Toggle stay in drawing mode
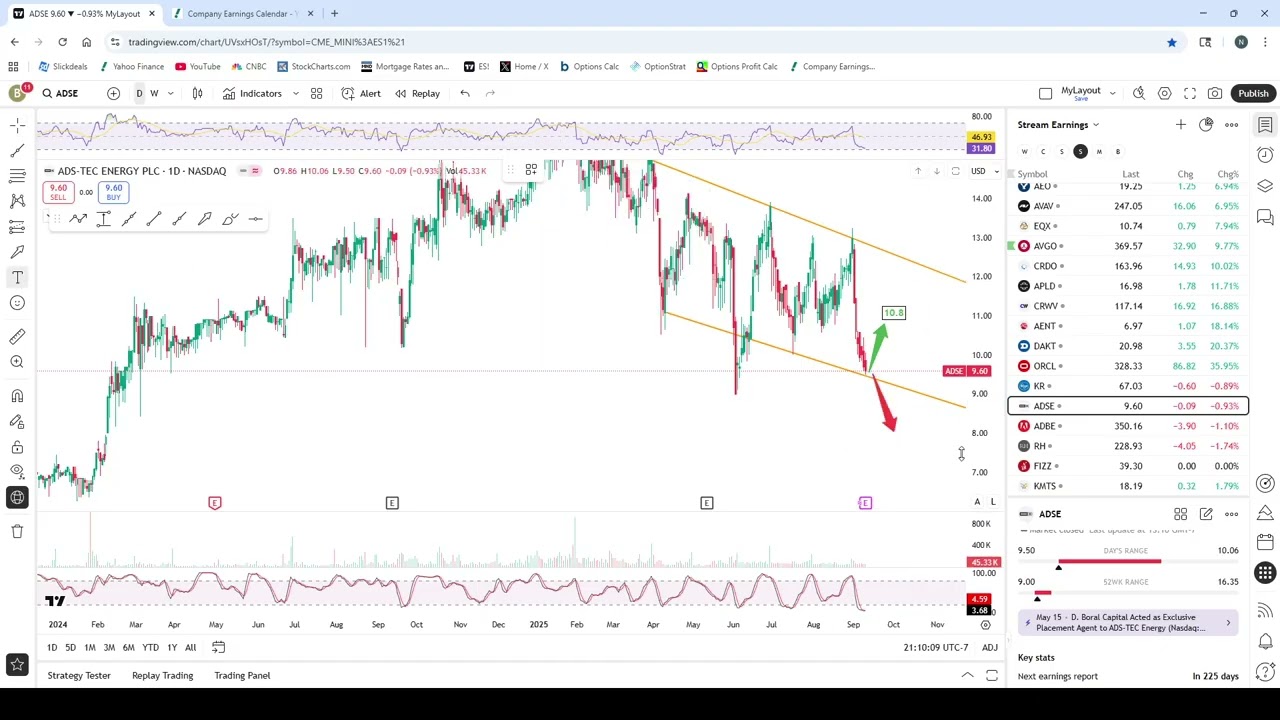This screenshot has width=1280, height=720. tap(17, 421)
